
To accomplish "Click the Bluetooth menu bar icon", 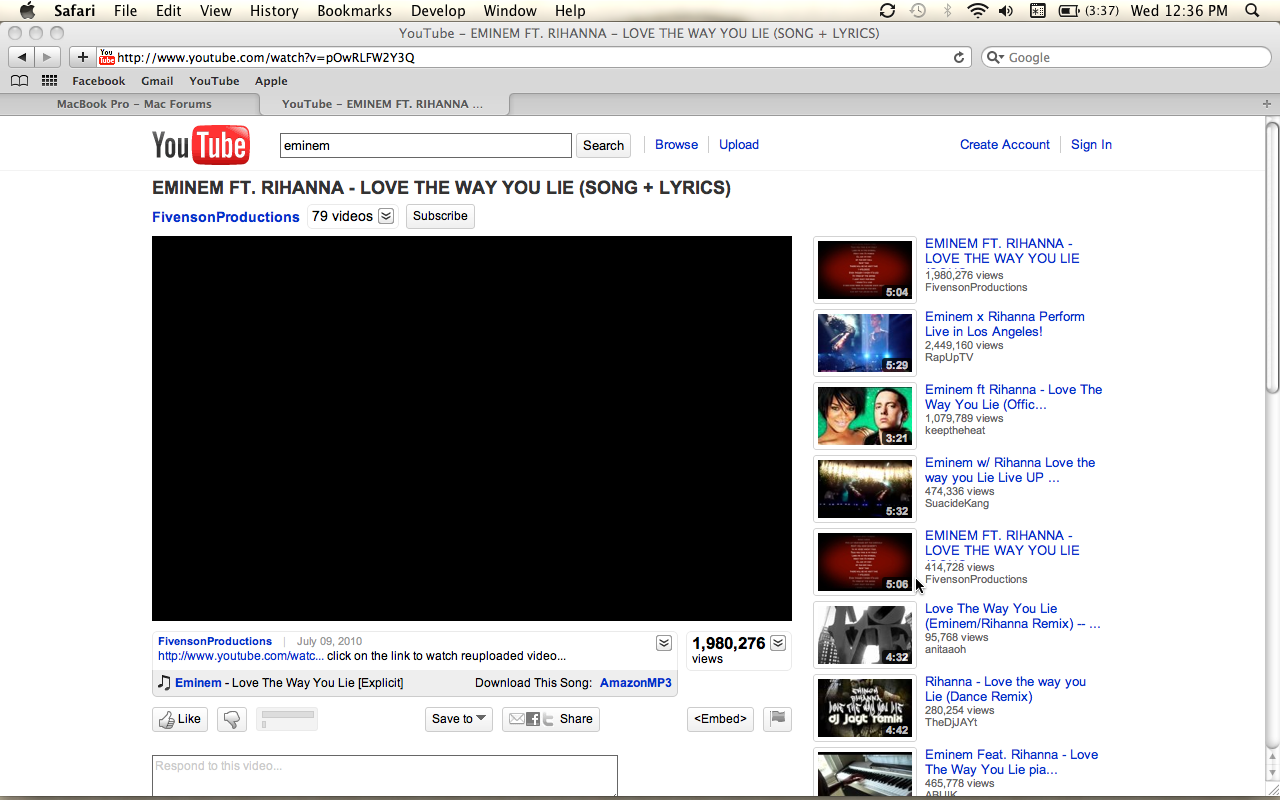I will click(x=947, y=11).
